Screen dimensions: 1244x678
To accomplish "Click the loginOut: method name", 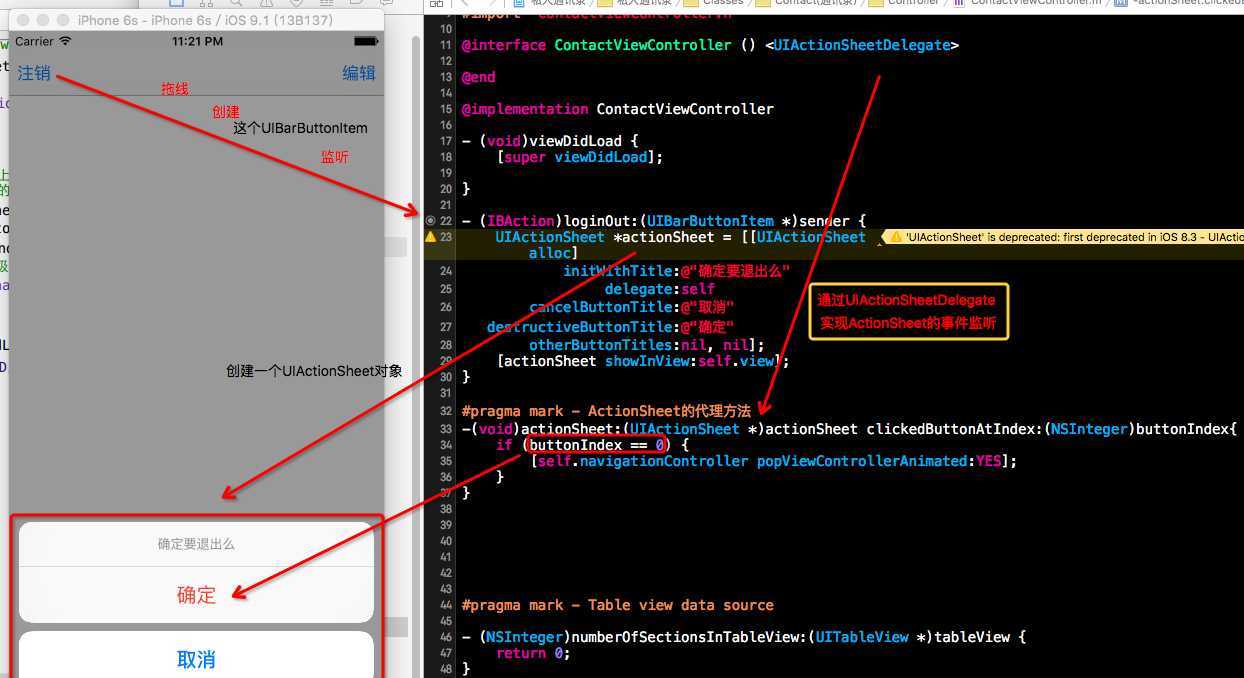I will pyautogui.click(x=602, y=221).
